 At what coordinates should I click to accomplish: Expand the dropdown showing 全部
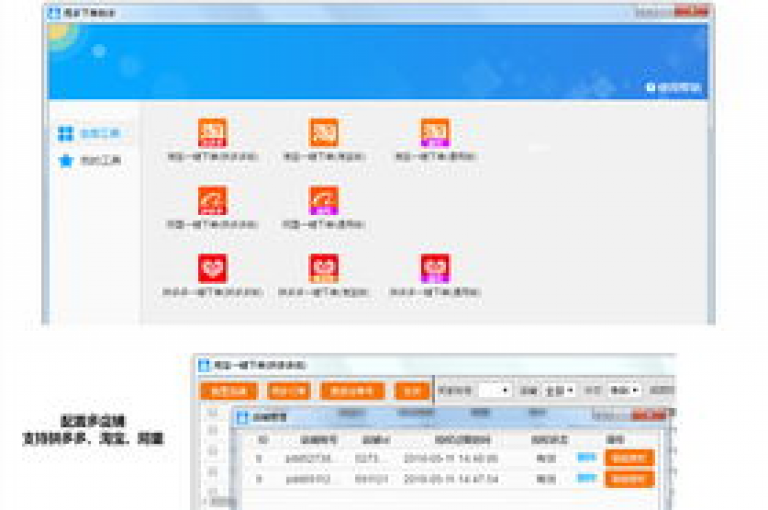(x=559, y=390)
